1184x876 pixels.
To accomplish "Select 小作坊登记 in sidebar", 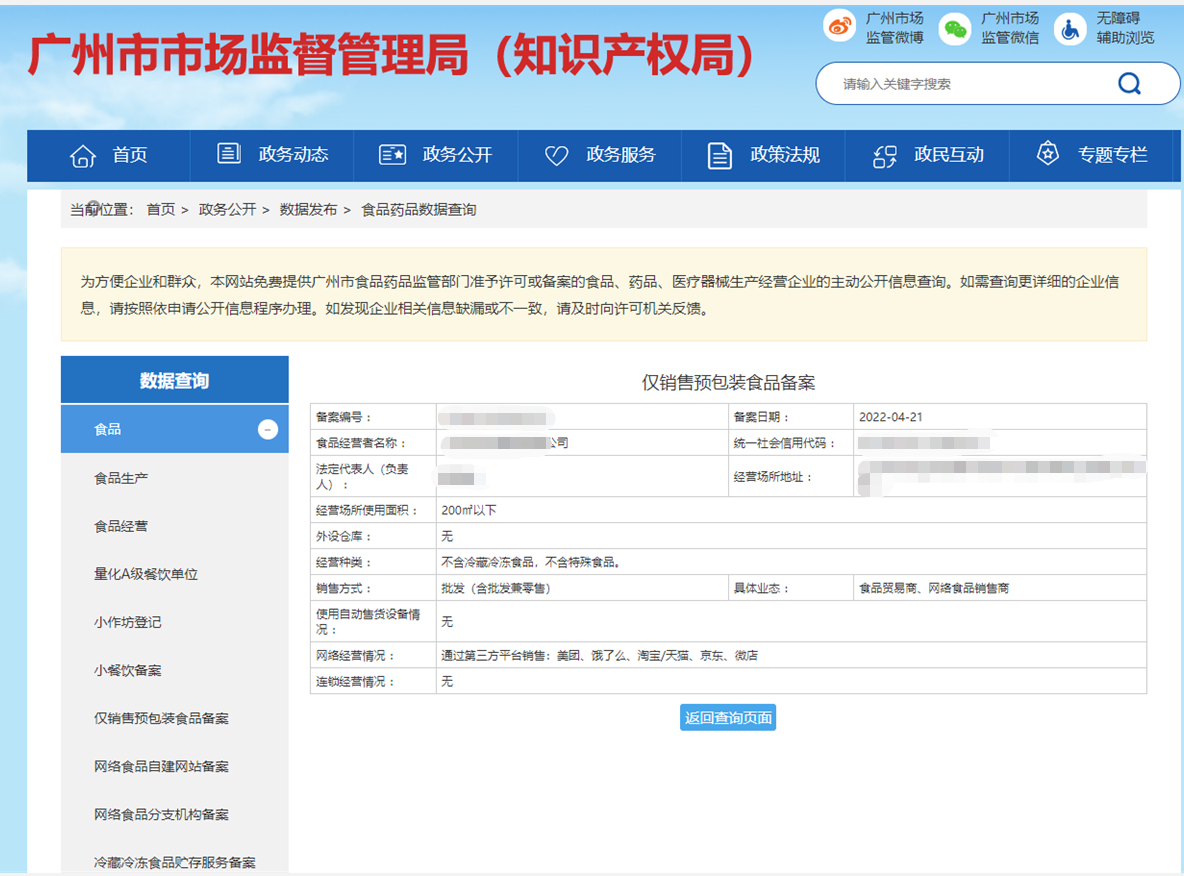I will point(128,622).
